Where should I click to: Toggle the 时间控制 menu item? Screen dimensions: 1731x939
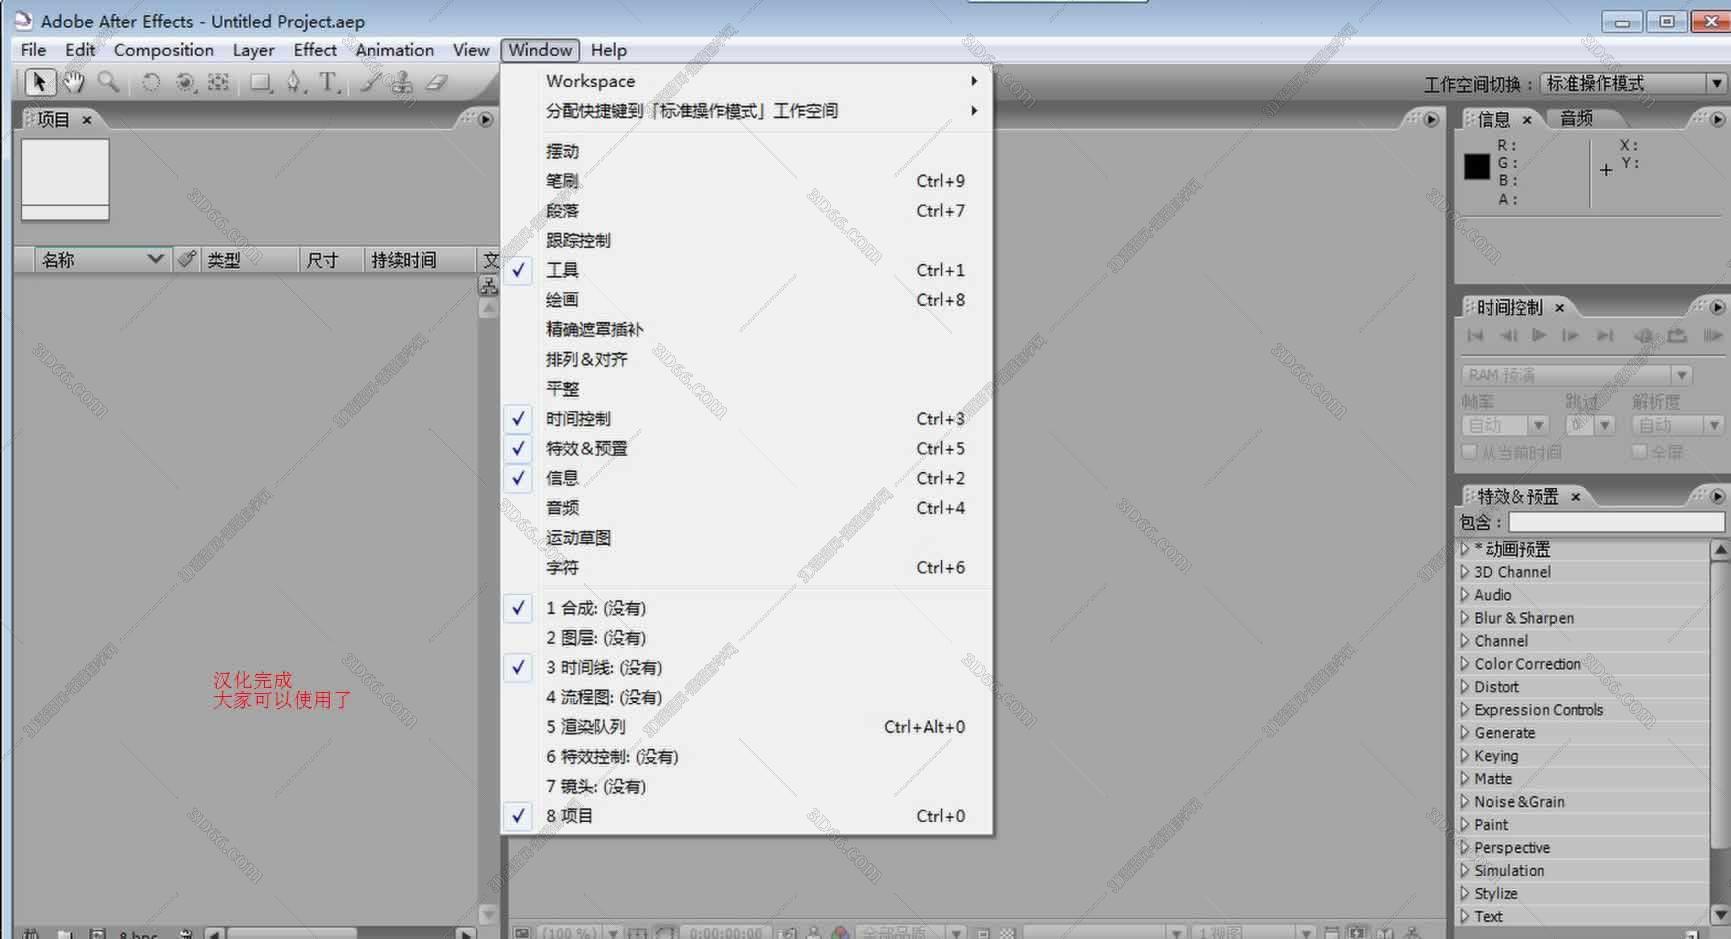[747, 419]
